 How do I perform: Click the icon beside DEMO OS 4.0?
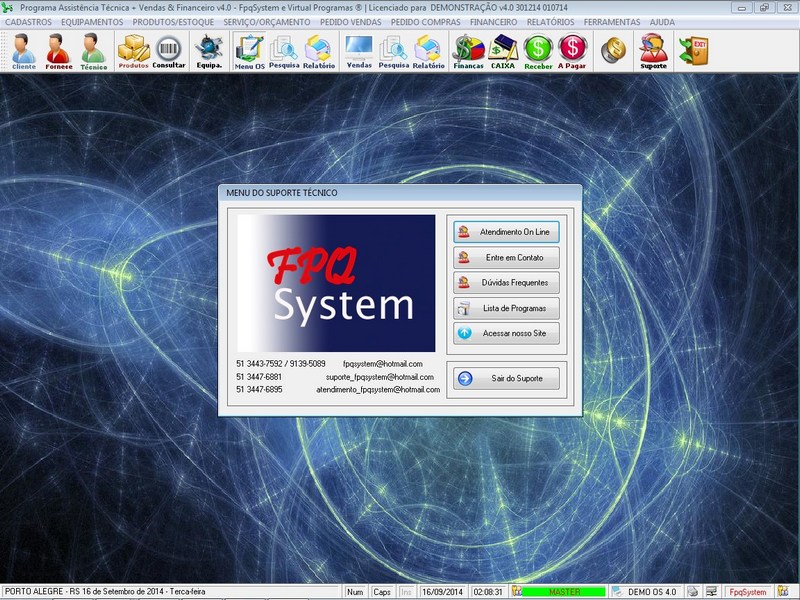coord(617,591)
